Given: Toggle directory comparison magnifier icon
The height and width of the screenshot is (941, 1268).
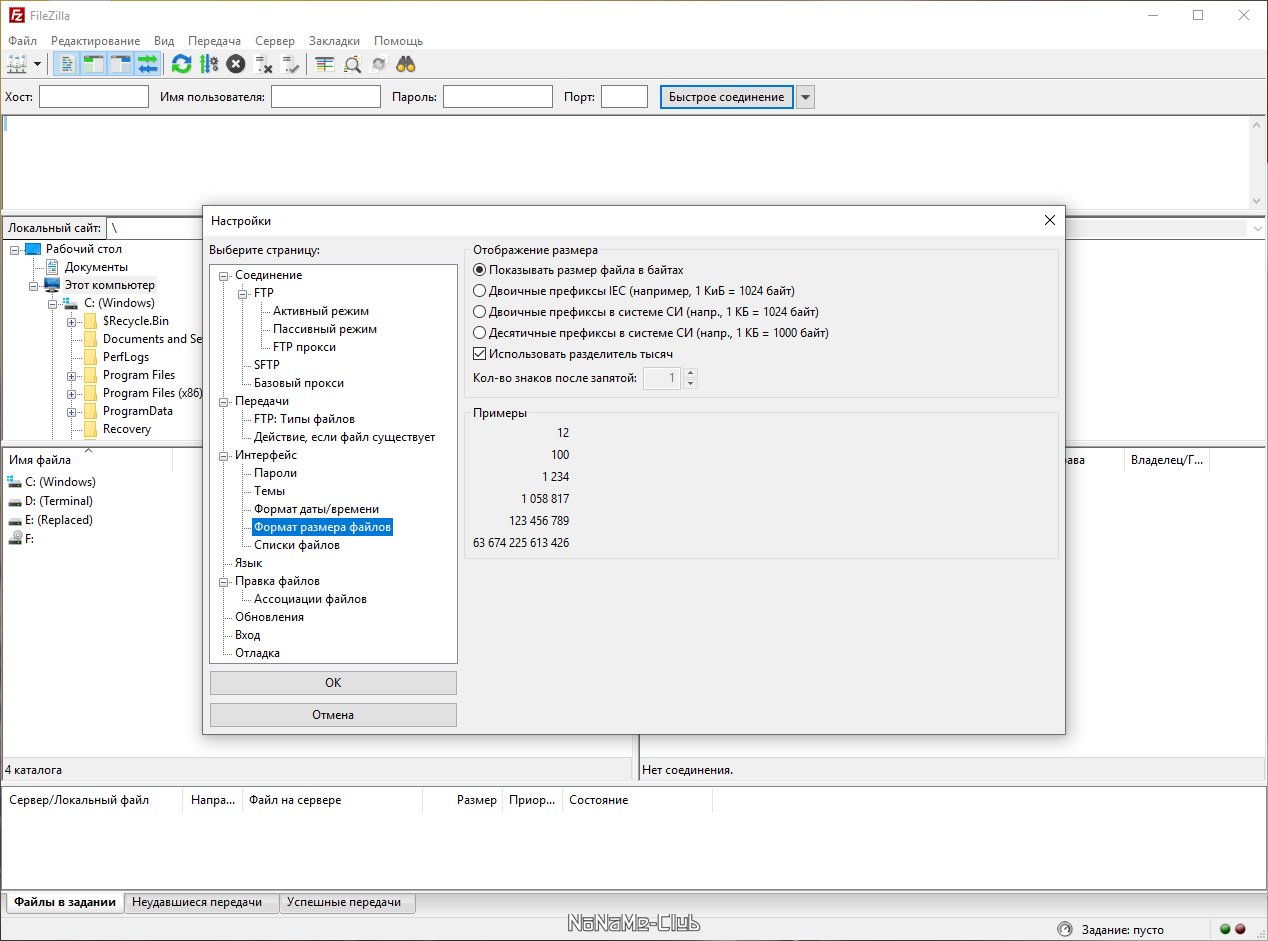Looking at the screenshot, I should (x=352, y=64).
